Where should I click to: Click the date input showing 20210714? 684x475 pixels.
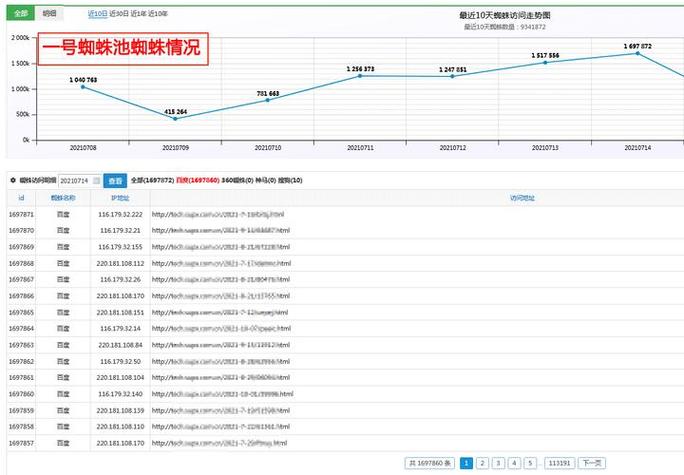(x=75, y=181)
